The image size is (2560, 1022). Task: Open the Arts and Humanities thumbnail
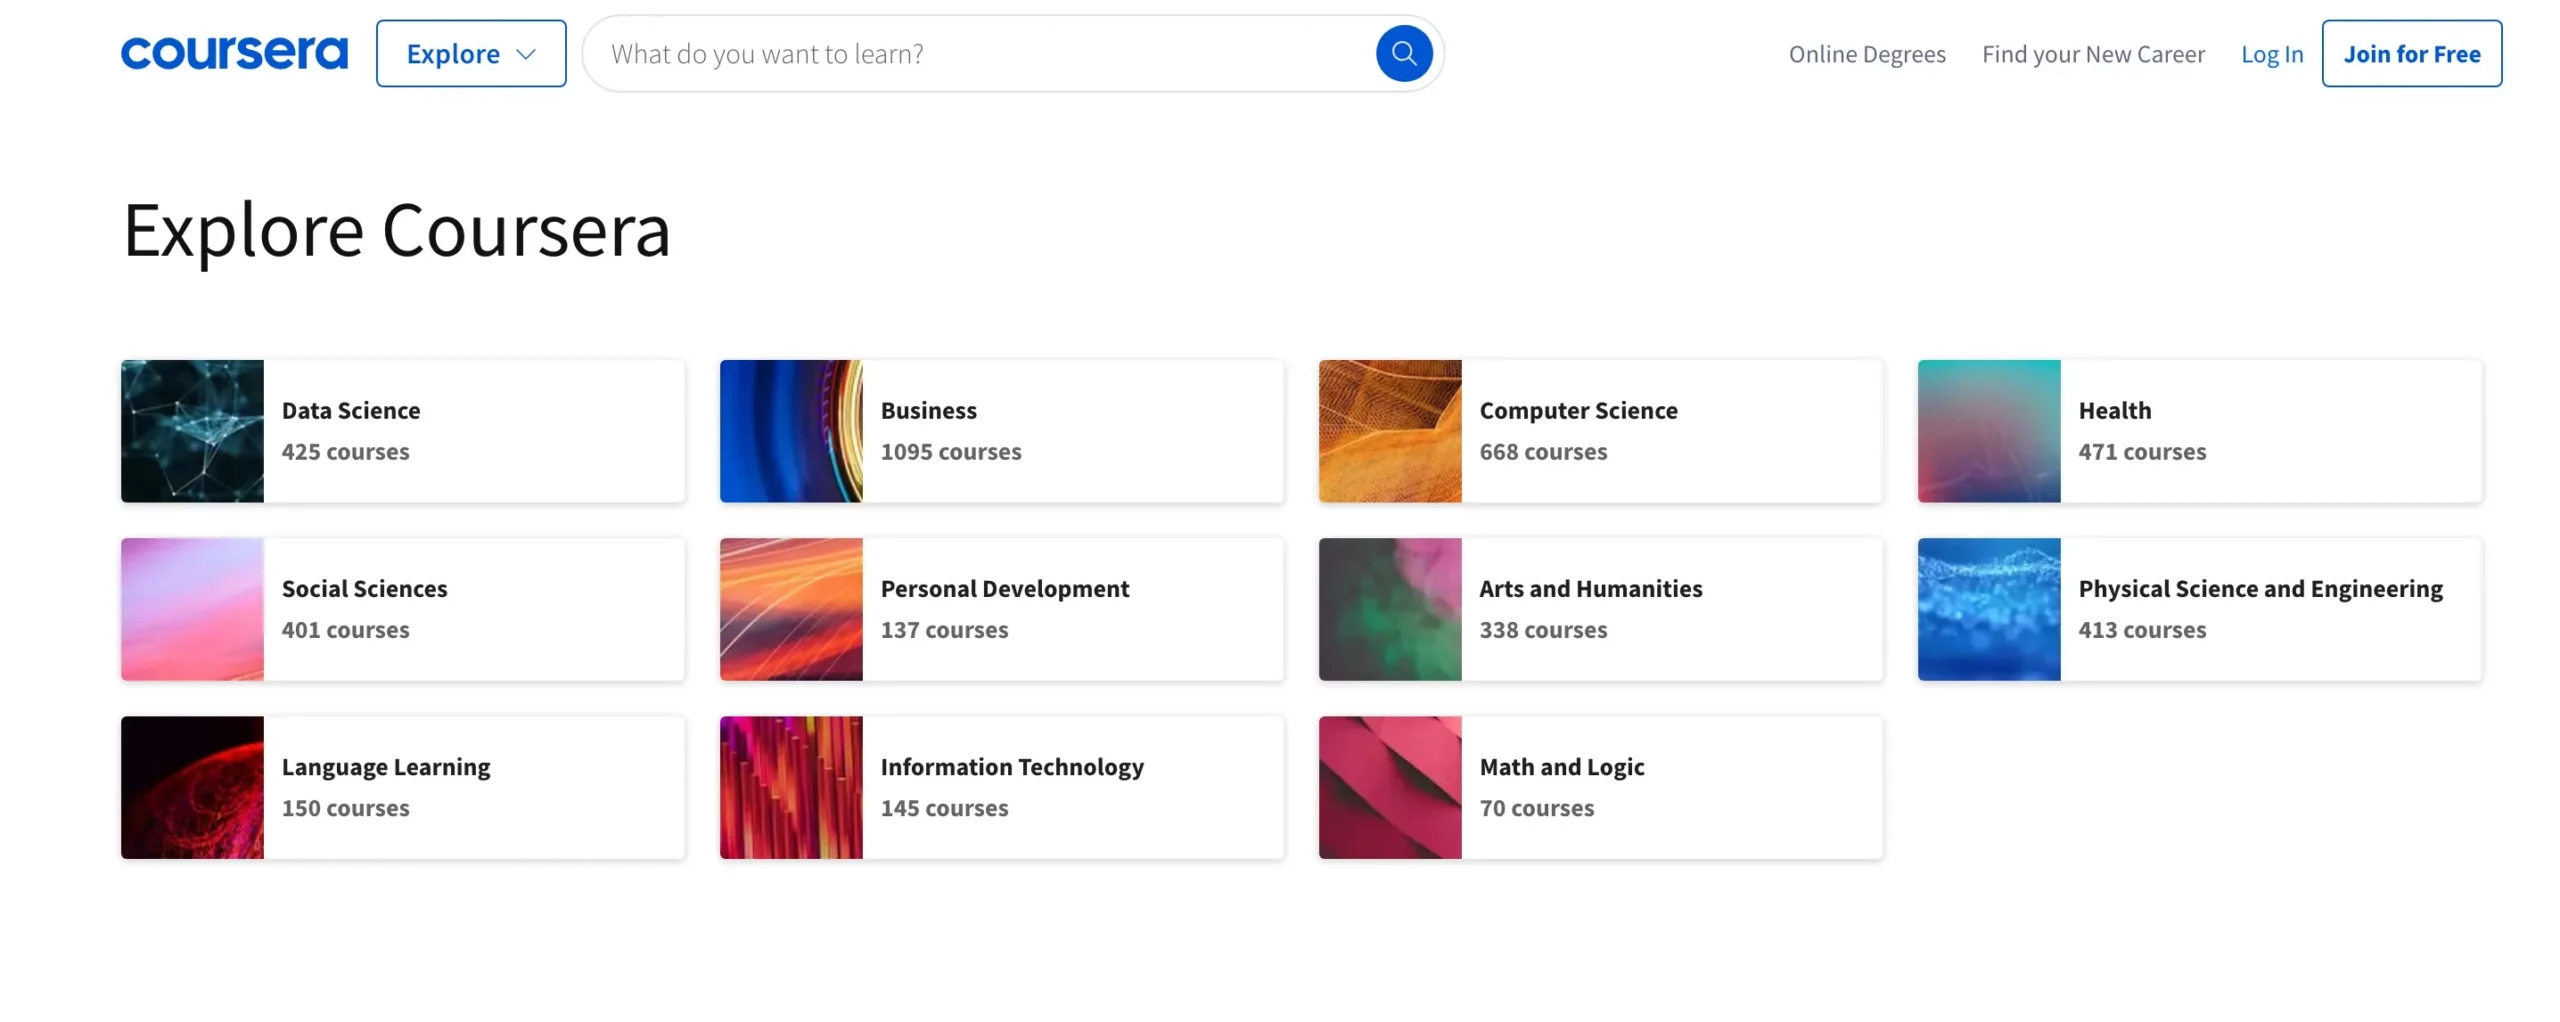point(1388,608)
